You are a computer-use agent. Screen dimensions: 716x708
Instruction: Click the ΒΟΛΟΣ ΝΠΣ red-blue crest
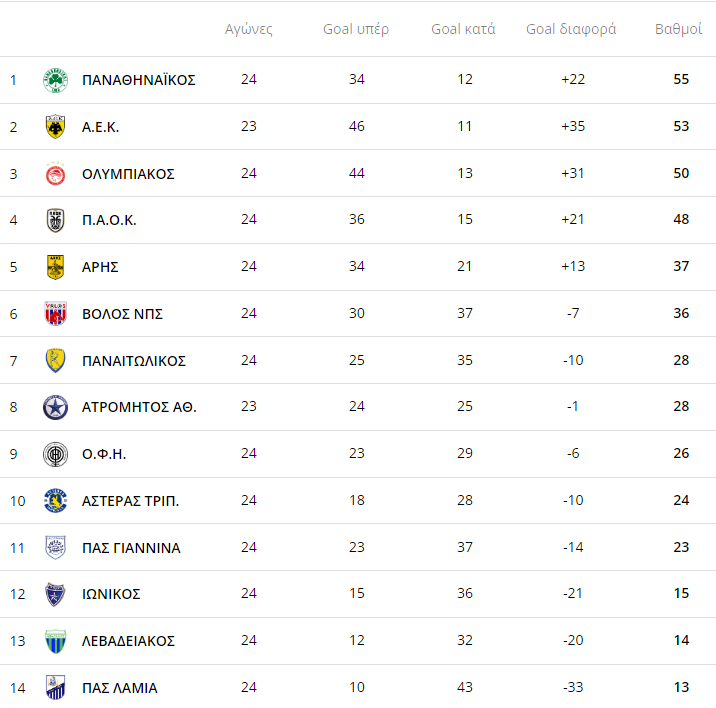(55, 313)
